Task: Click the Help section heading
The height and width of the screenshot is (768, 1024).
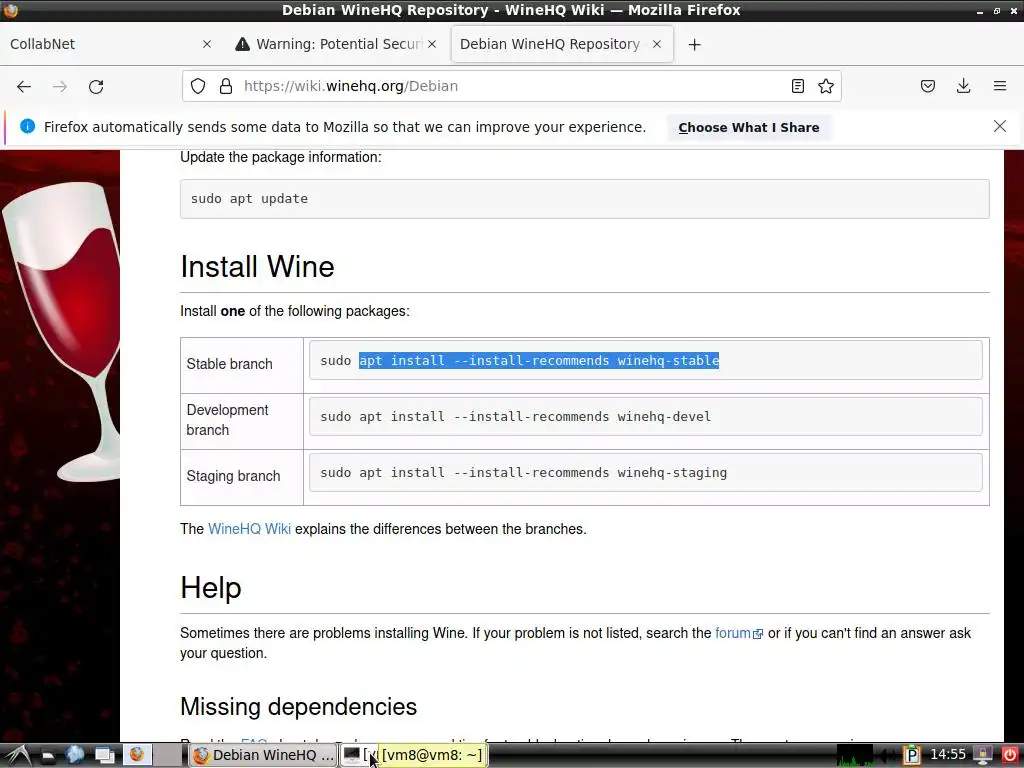Action: [x=210, y=587]
